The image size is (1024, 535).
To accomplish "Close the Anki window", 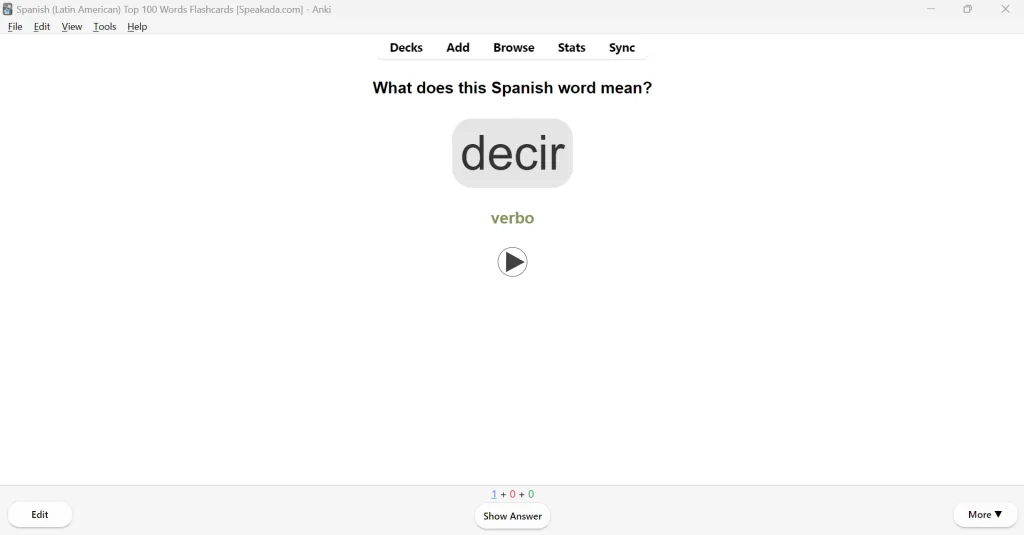I will click(1005, 9).
